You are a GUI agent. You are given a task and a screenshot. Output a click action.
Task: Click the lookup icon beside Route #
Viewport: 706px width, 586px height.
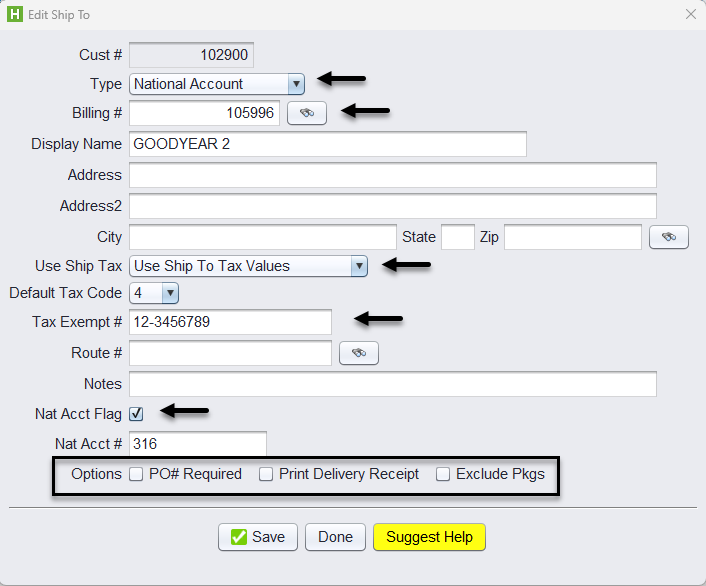(x=359, y=353)
